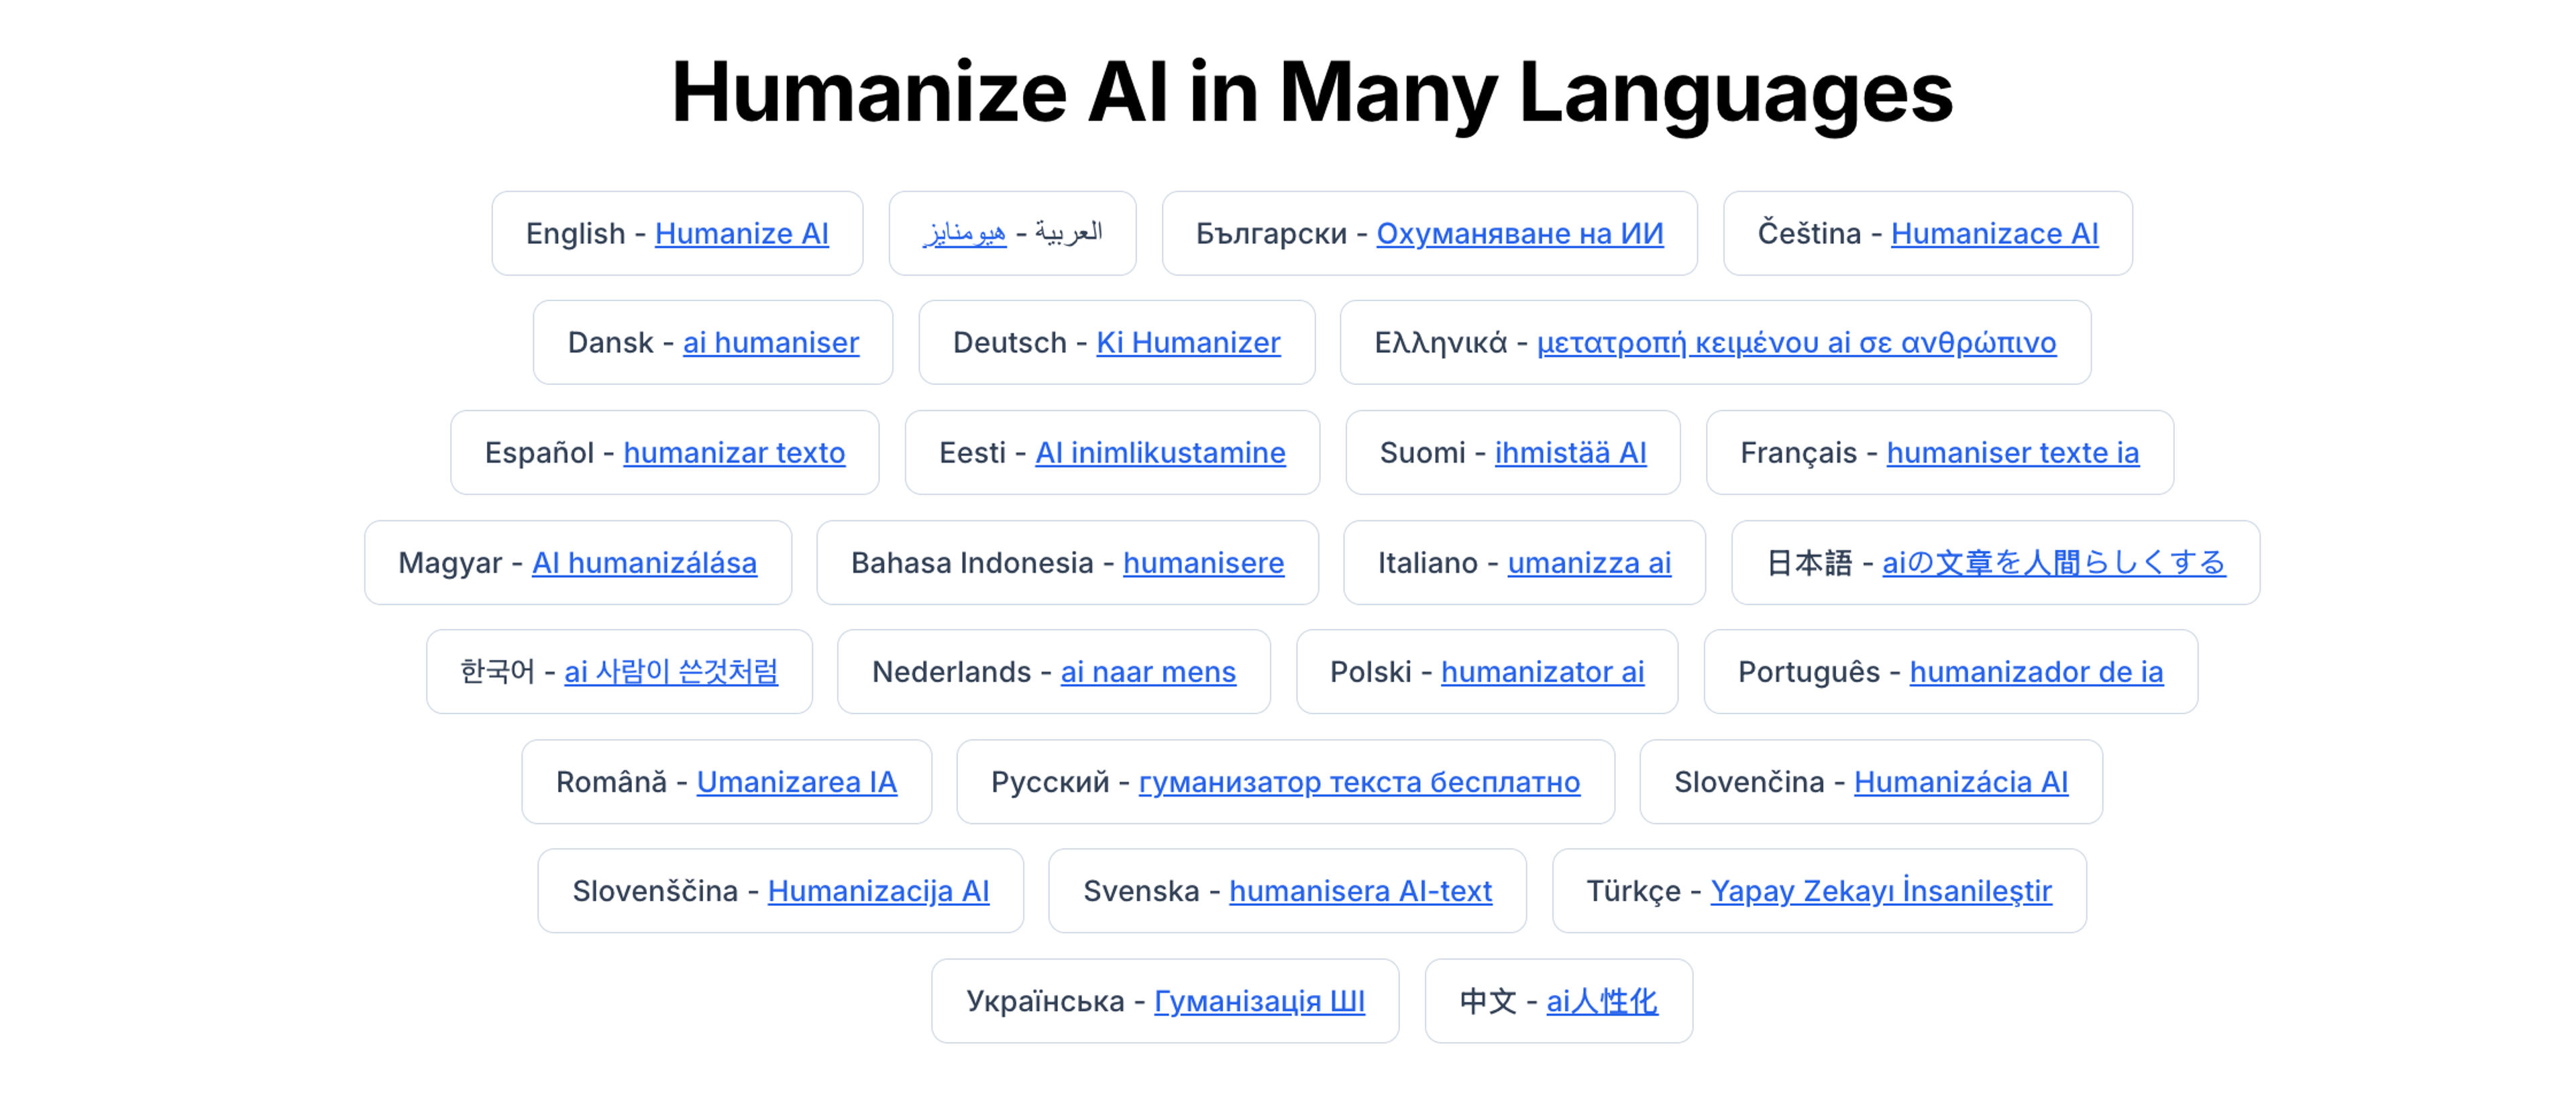Click the 'Español -' language label

(x=549, y=453)
